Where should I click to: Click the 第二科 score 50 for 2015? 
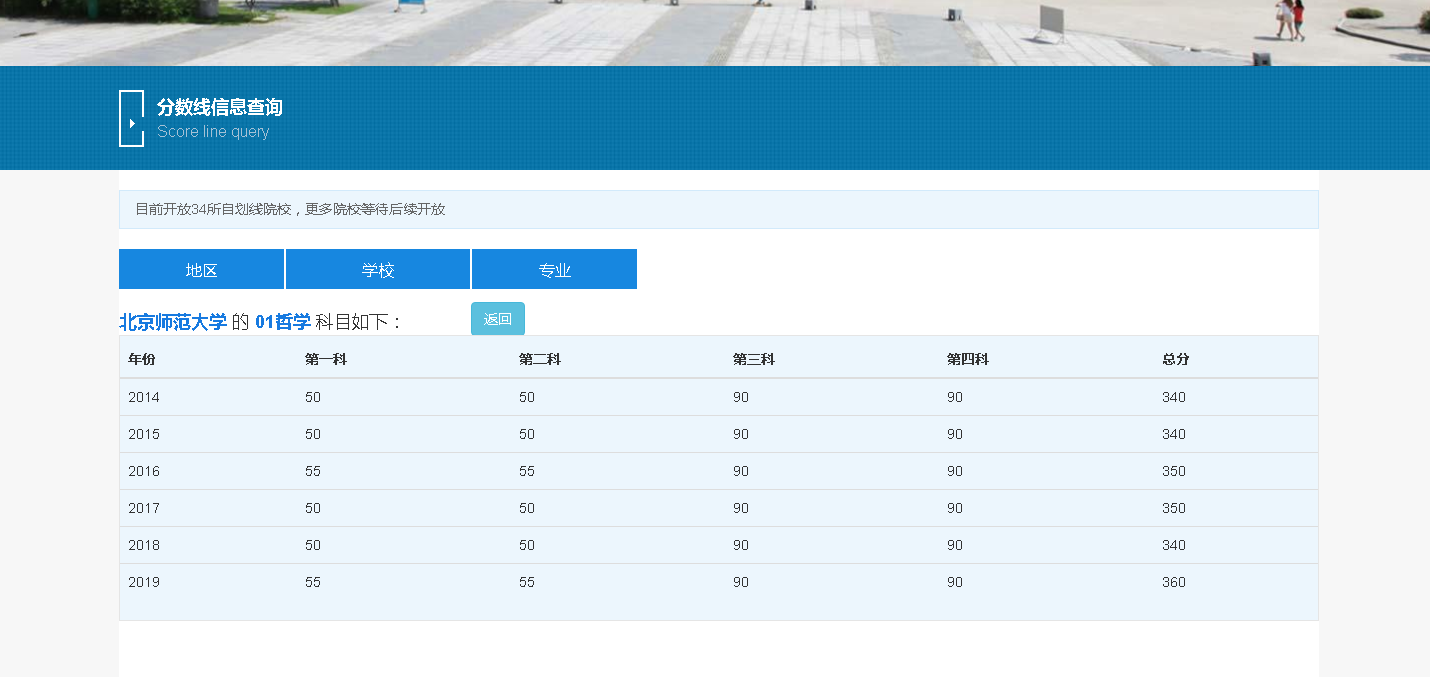coord(527,434)
